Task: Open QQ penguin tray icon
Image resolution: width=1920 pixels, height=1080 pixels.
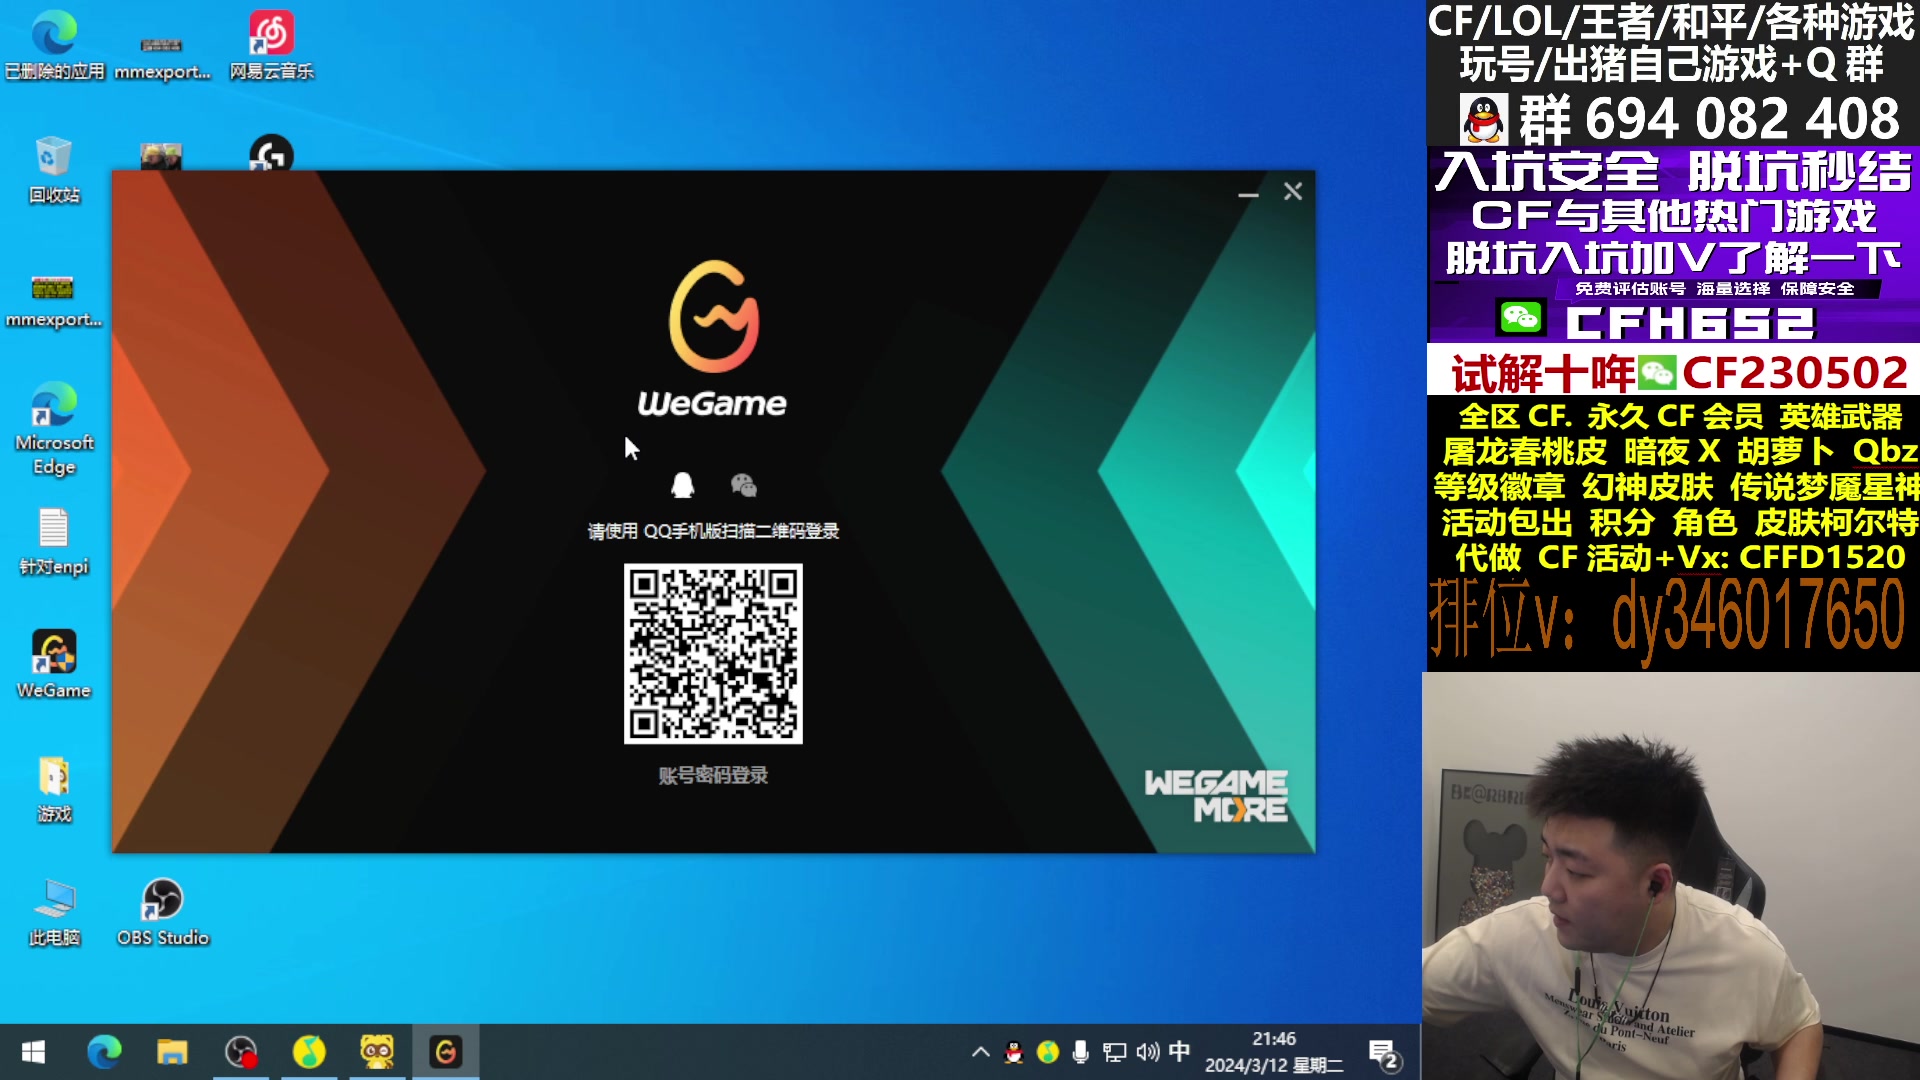Action: pyautogui.click(x=1014, y=1052)
